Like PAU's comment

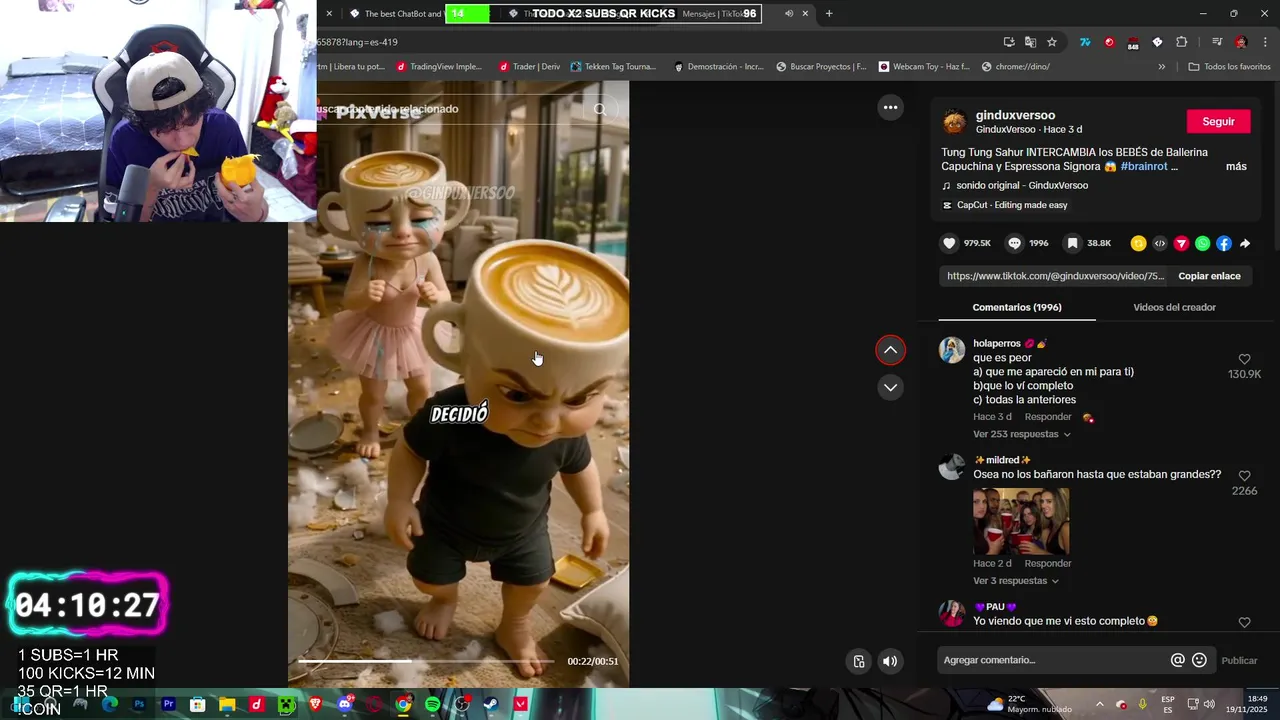pyautogui.click(x=1244, y=622)
